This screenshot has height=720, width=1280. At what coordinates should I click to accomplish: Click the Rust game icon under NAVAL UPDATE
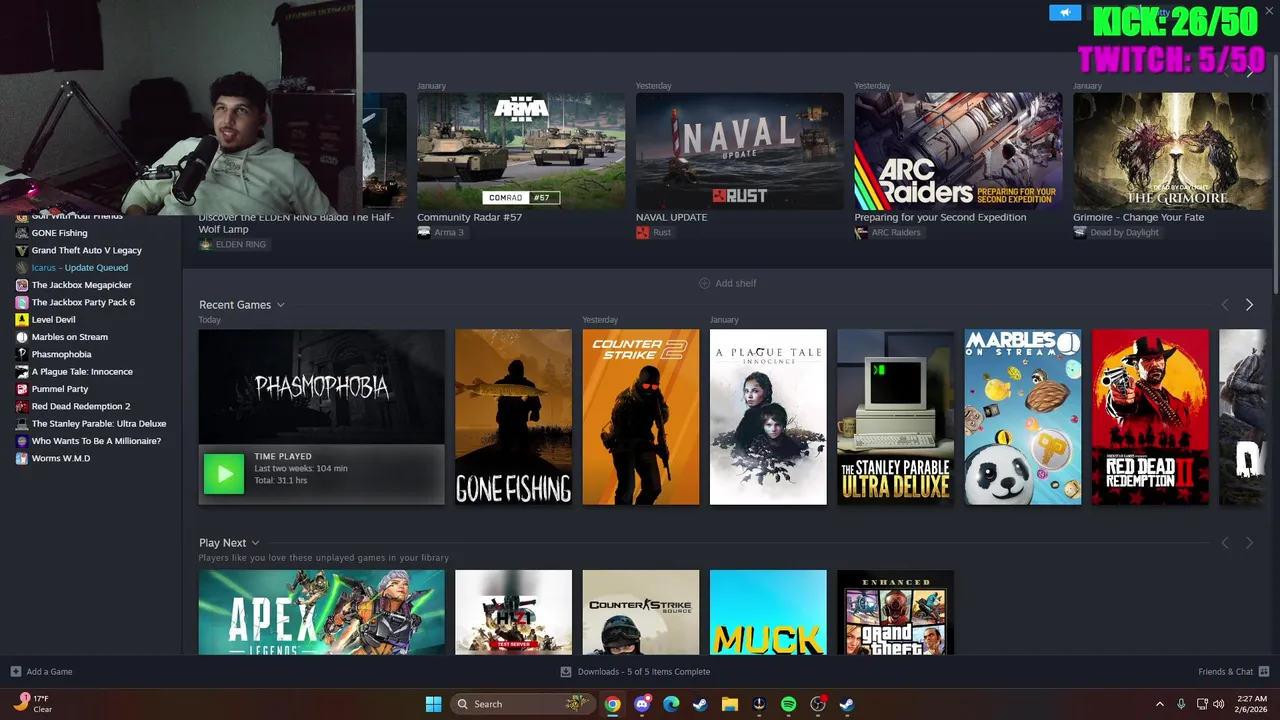pos(643,233)
